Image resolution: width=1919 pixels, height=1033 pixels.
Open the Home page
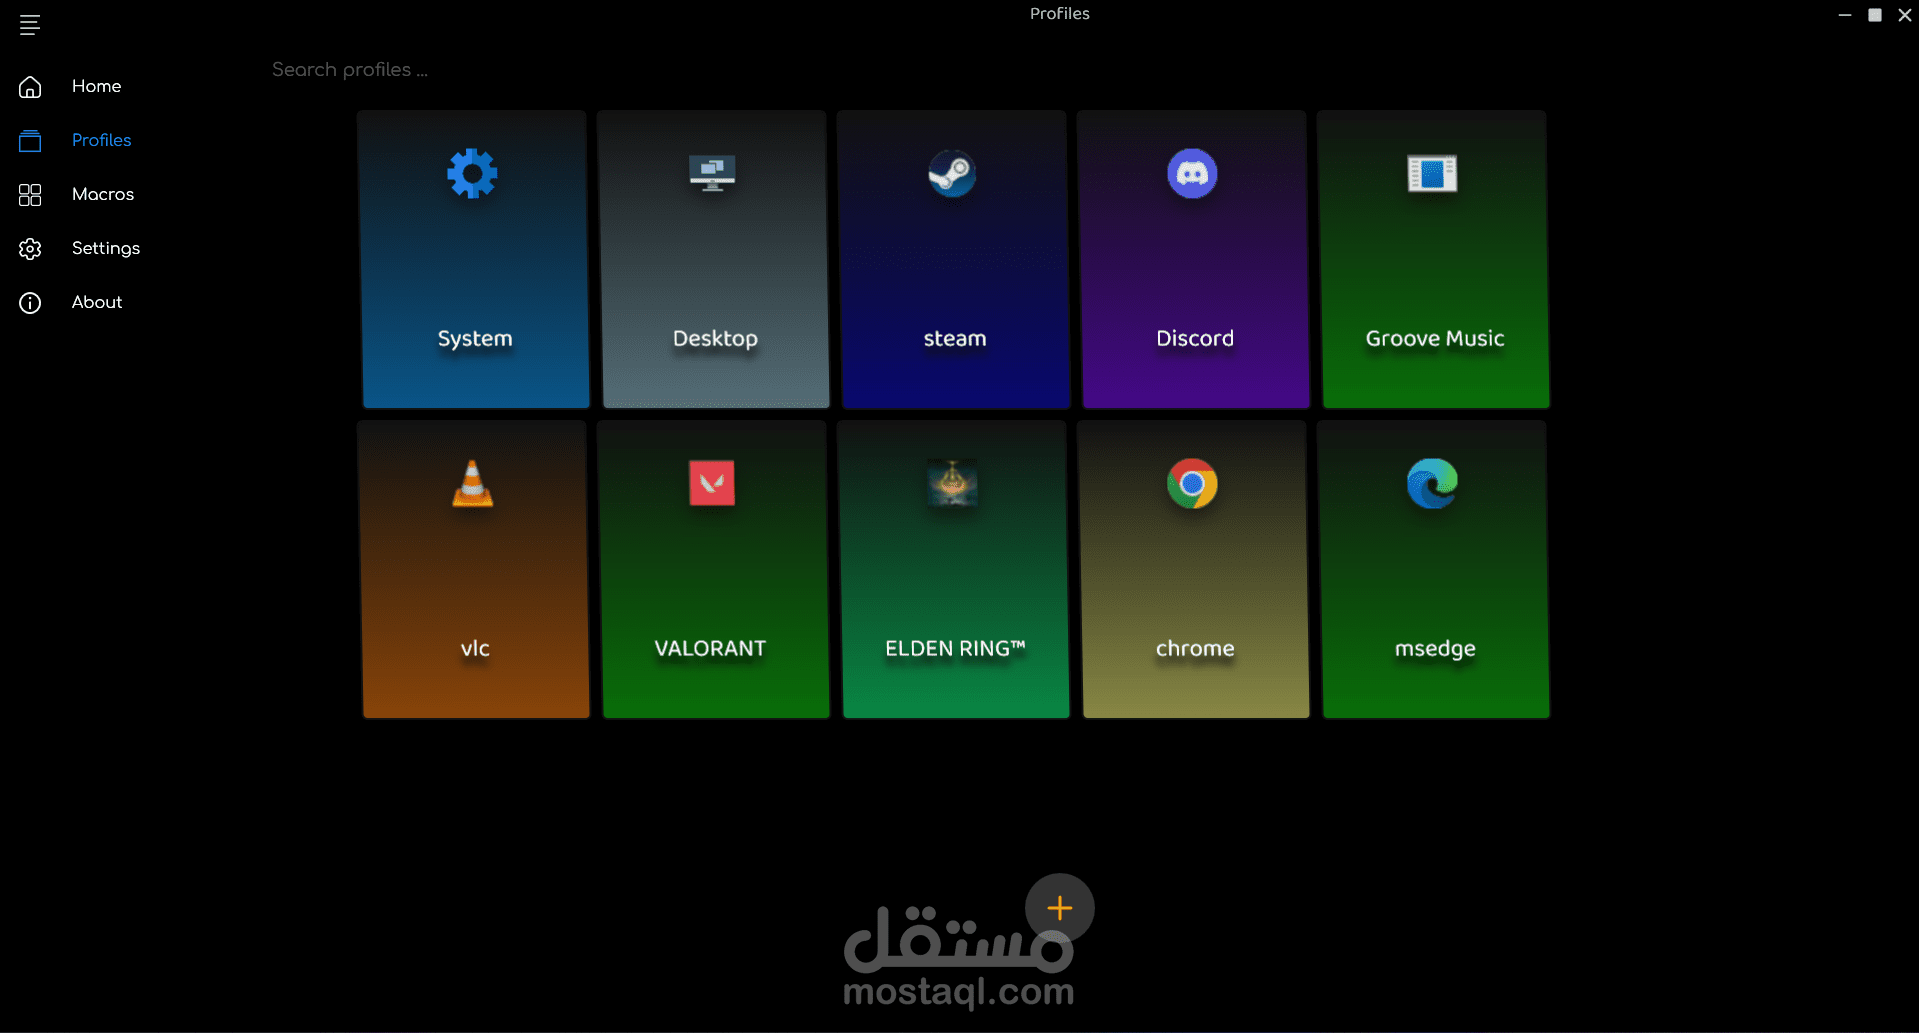(x=96, y=86)
